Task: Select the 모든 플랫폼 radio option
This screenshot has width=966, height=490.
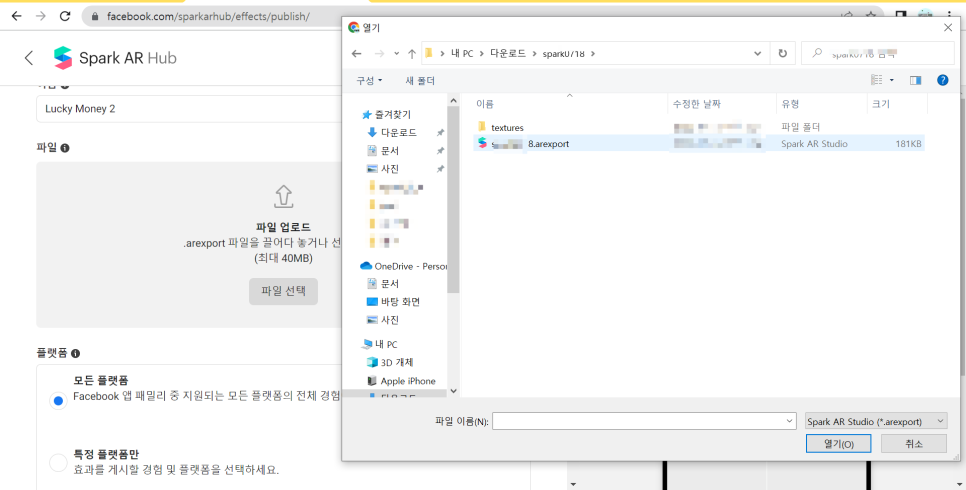Action: [58, 401]
